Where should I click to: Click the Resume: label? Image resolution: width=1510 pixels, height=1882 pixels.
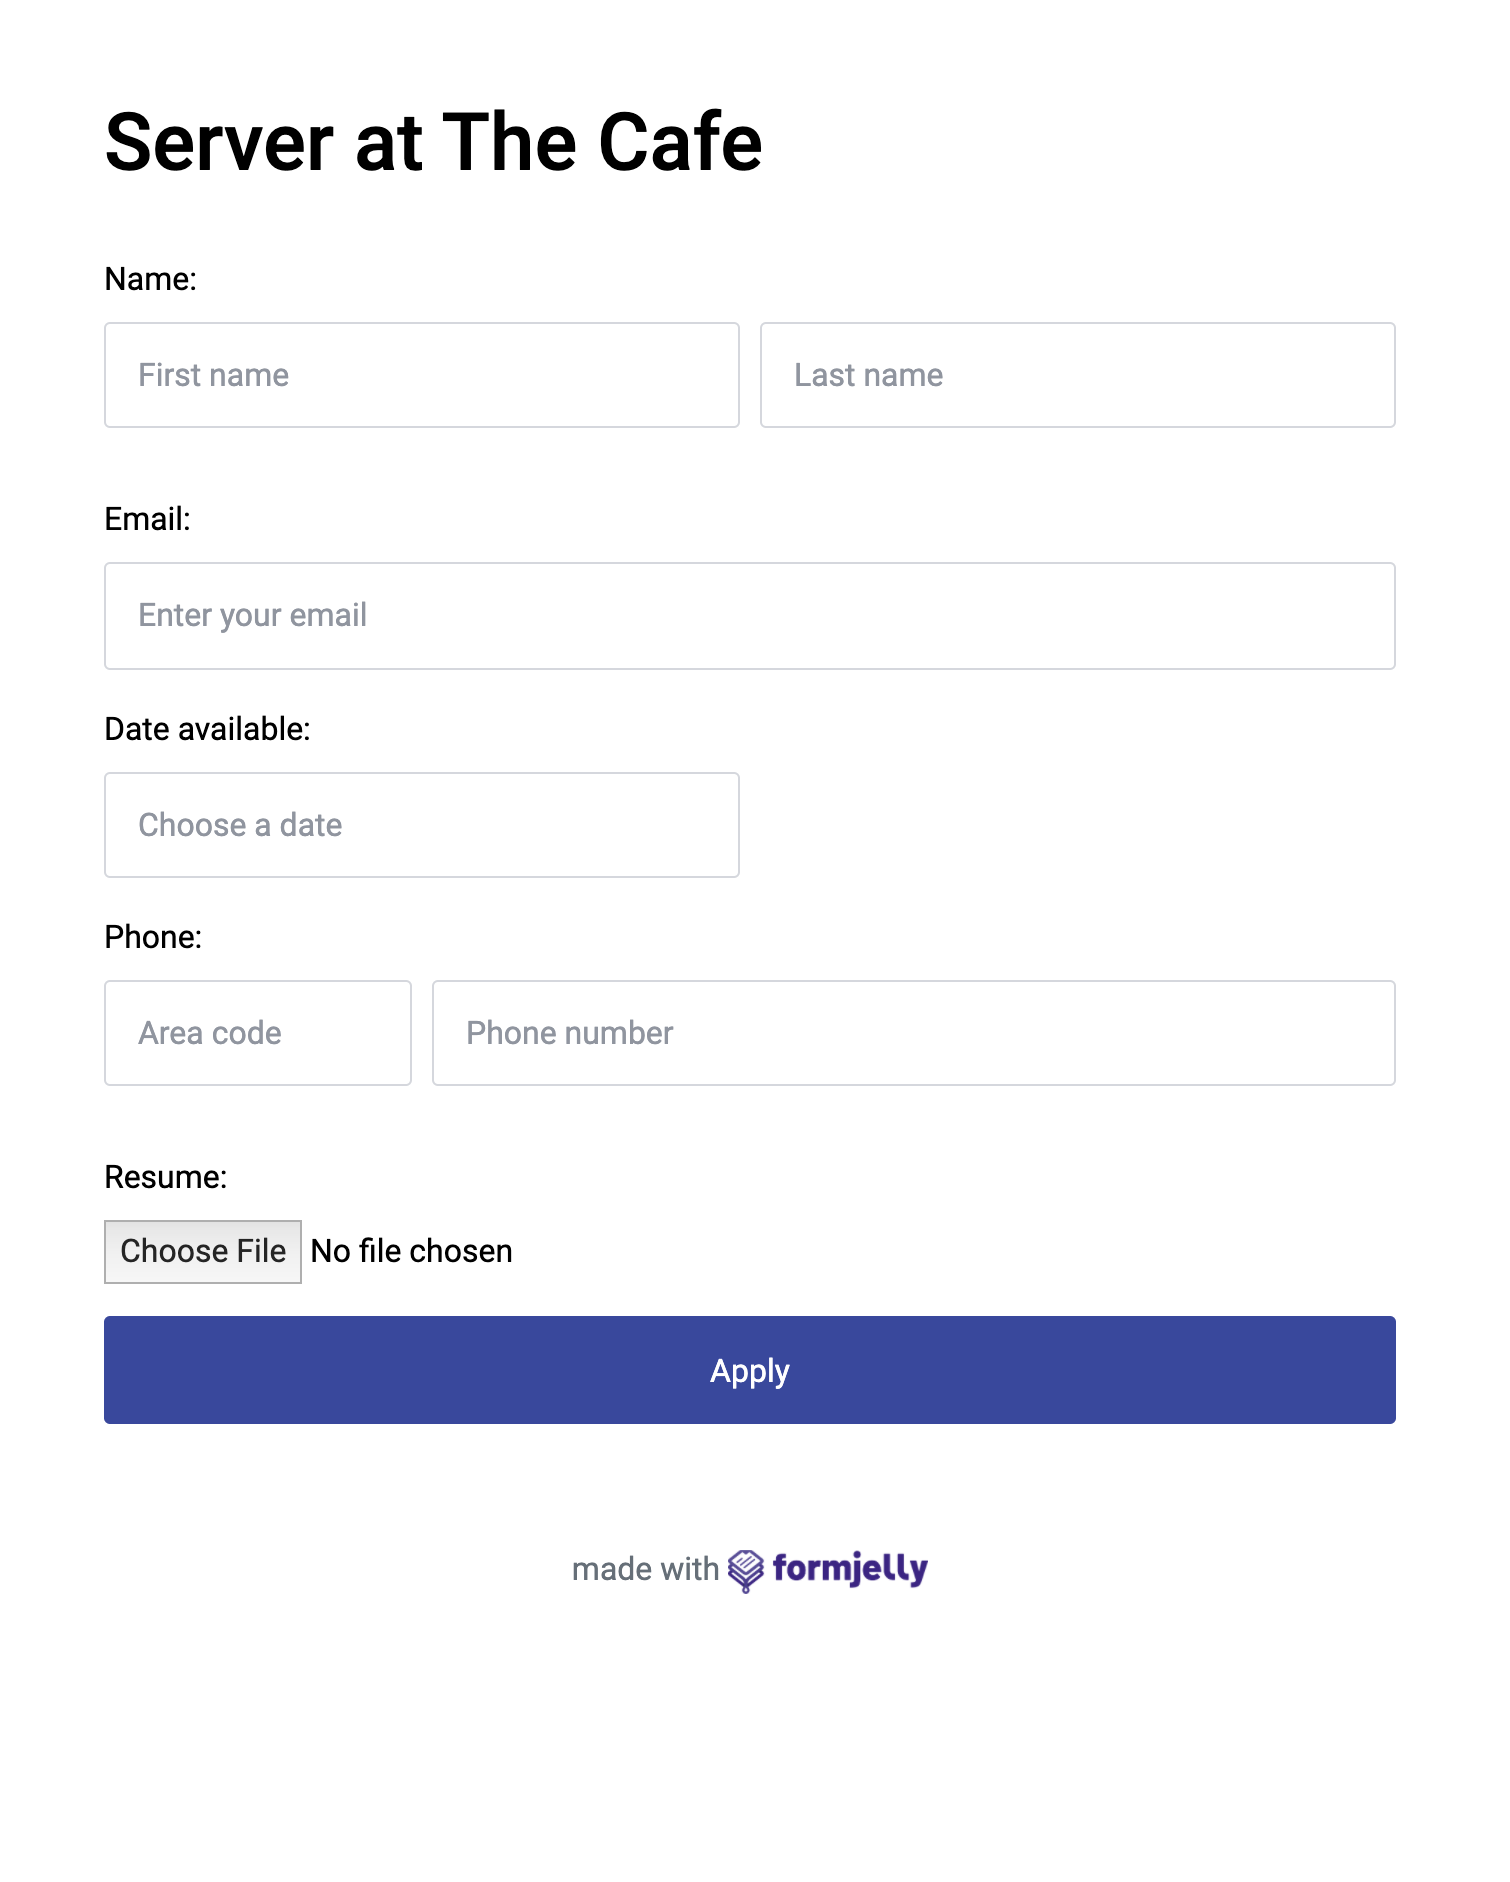point(167,1177)
